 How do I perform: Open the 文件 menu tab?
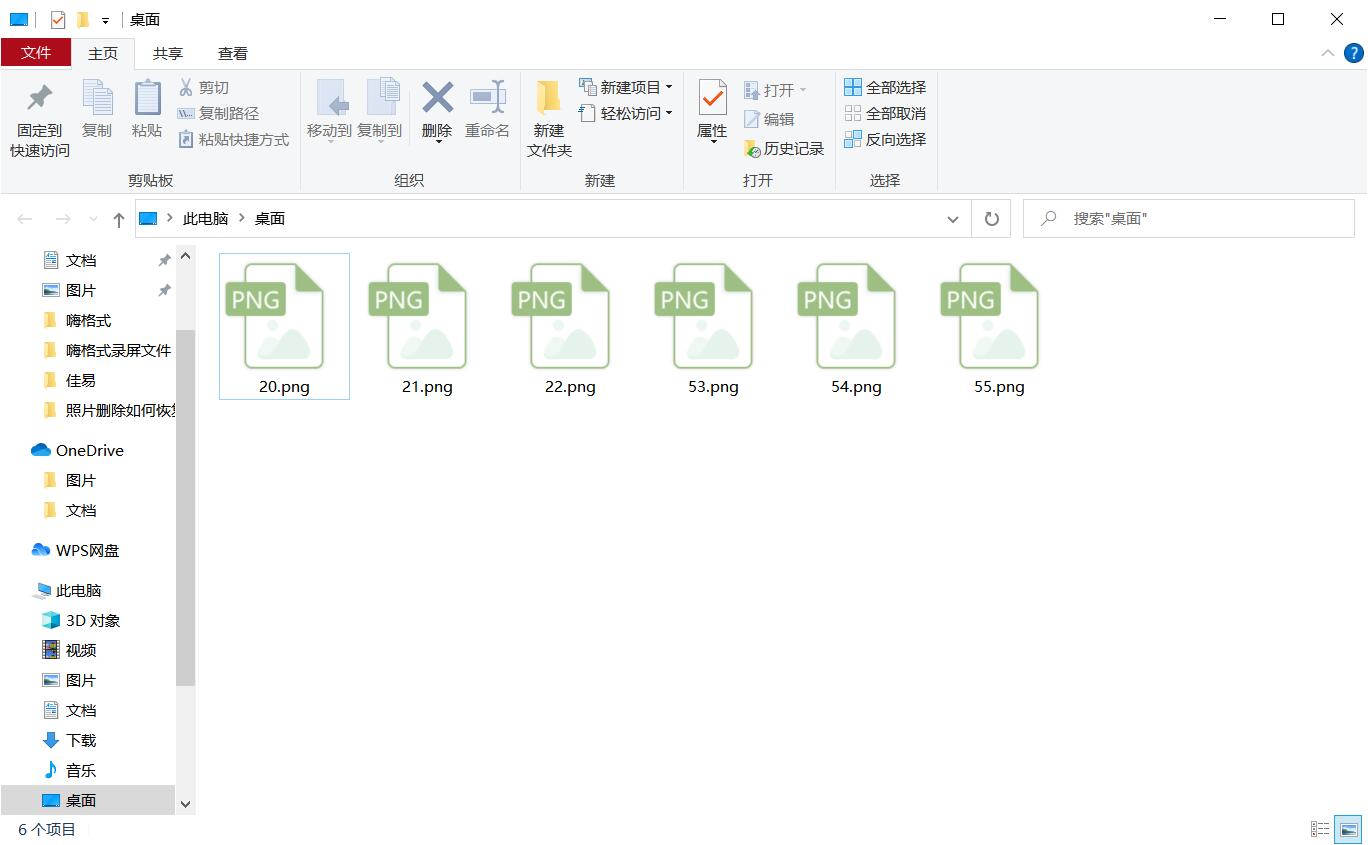coord(36,53)
